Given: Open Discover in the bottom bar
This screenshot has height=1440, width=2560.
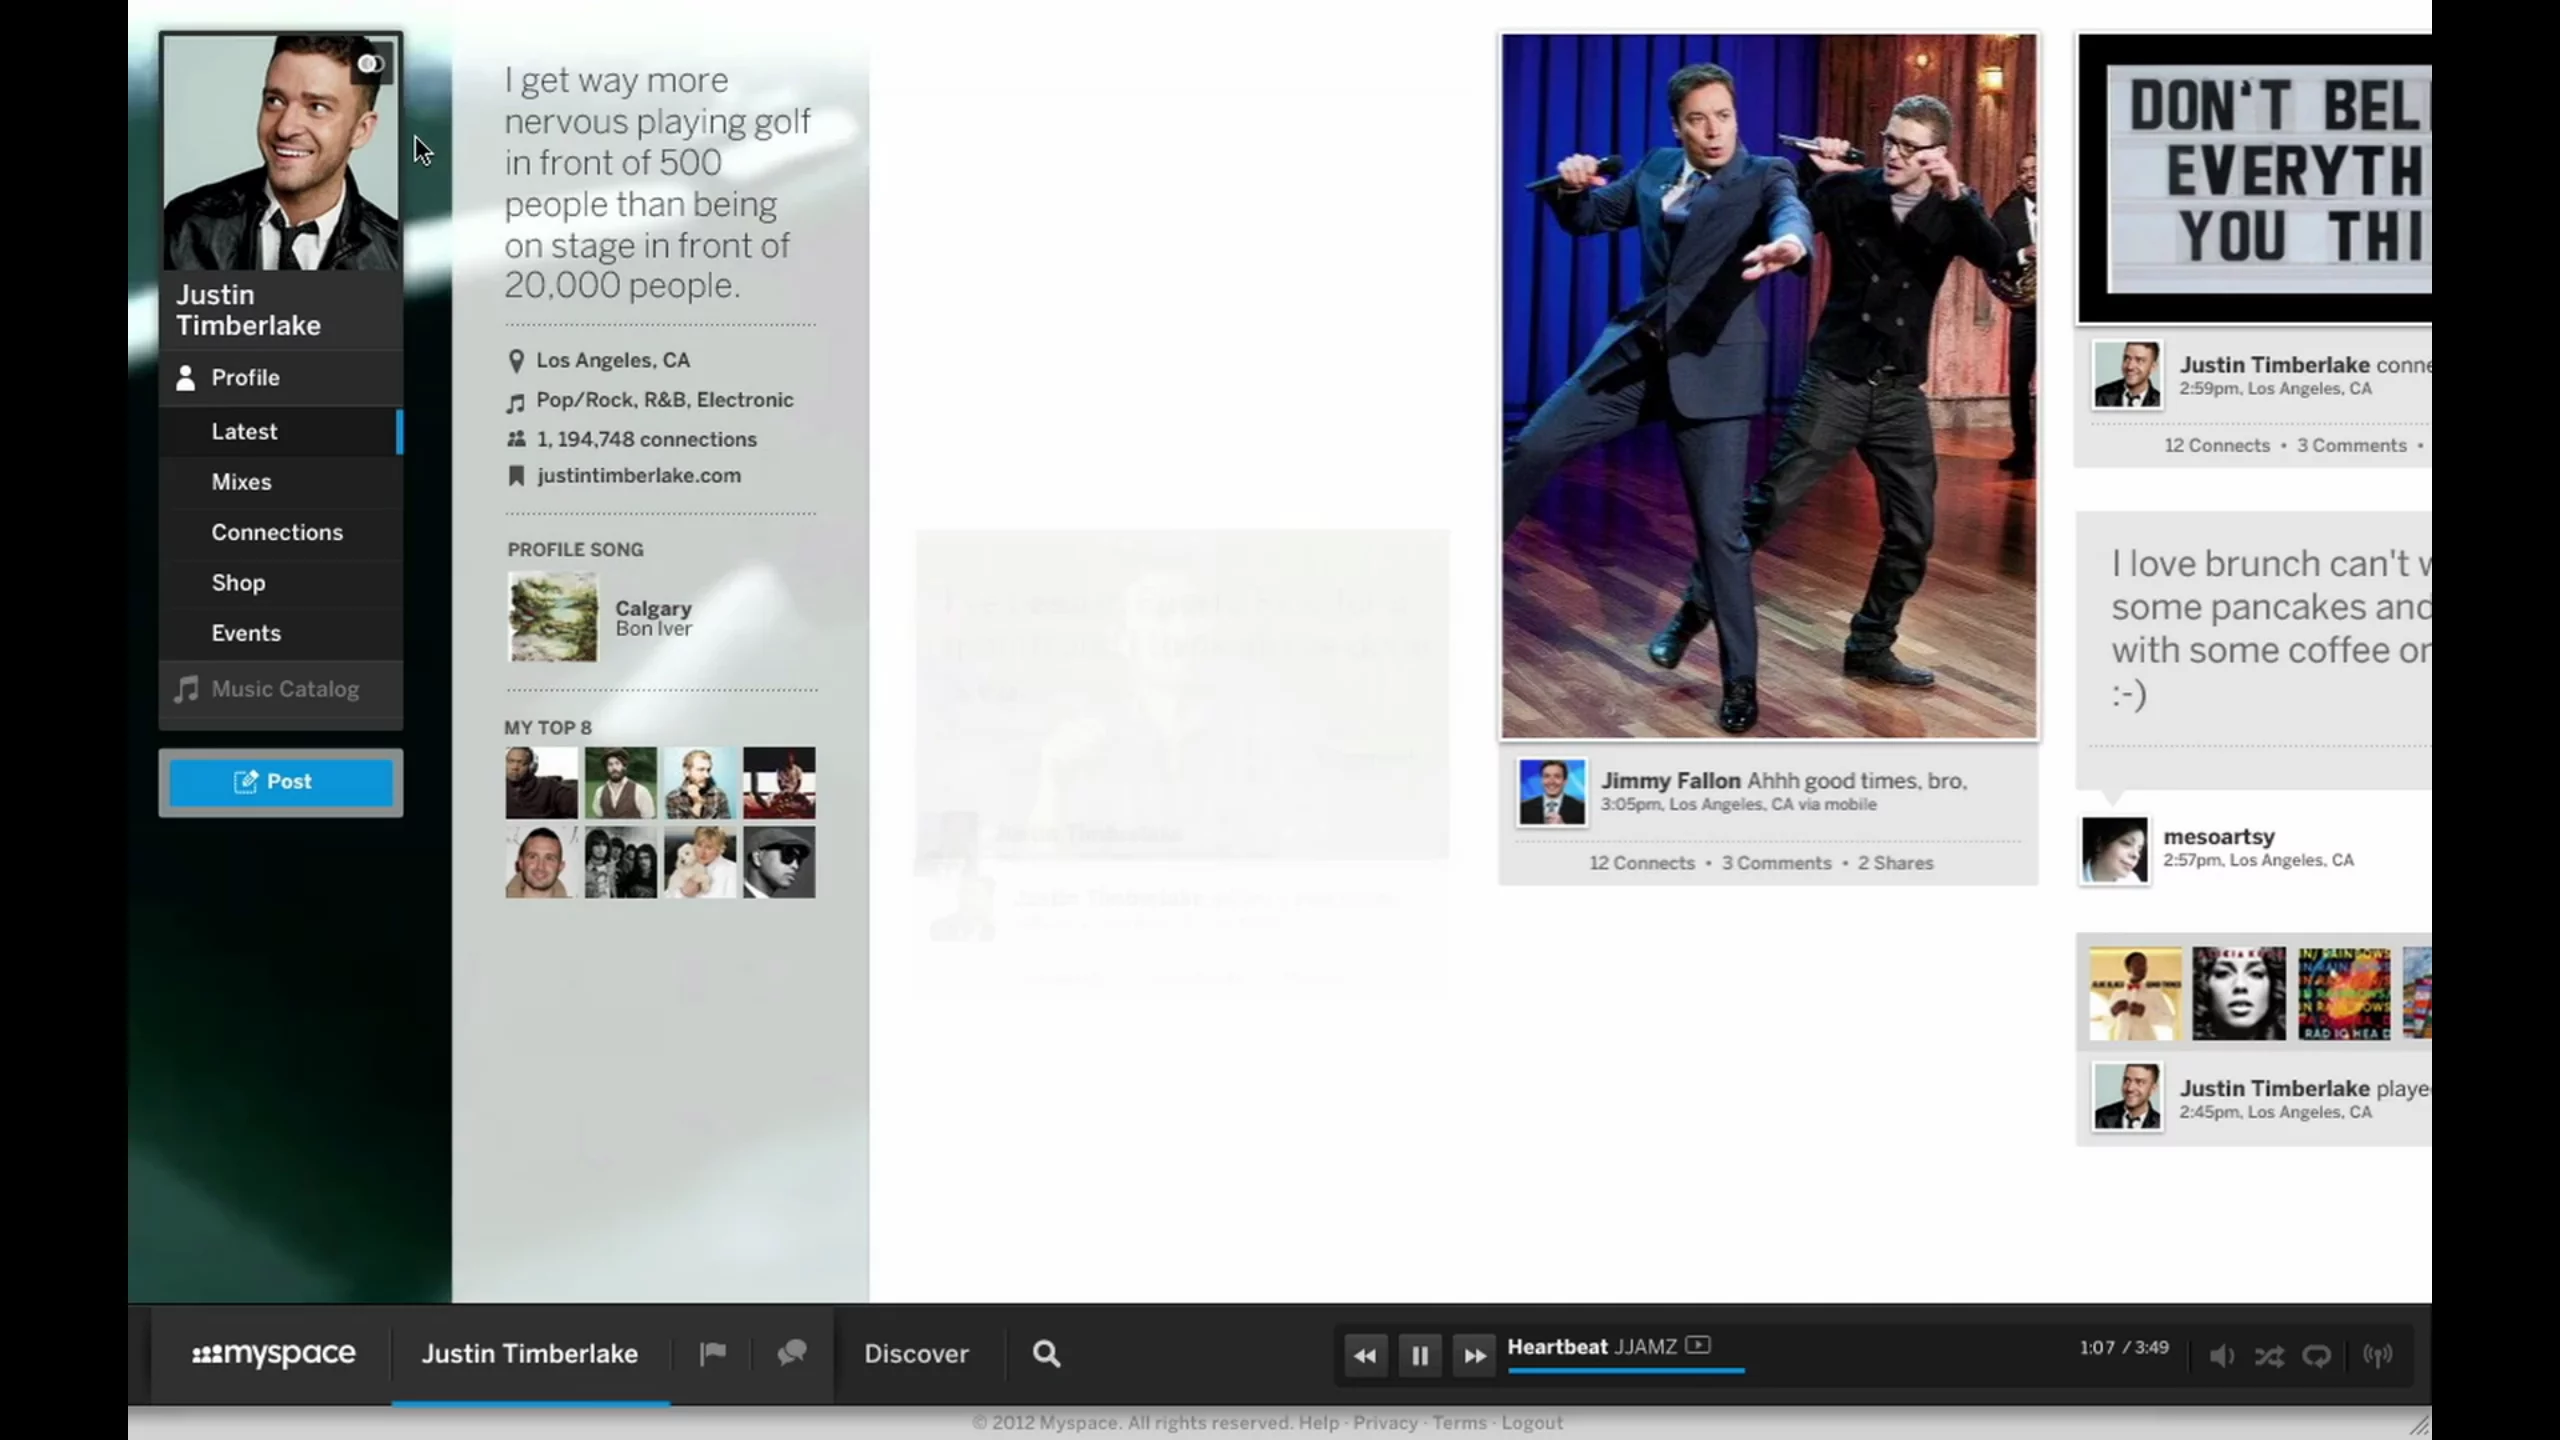Looking at the screenshot, I should coord(916,1354).
